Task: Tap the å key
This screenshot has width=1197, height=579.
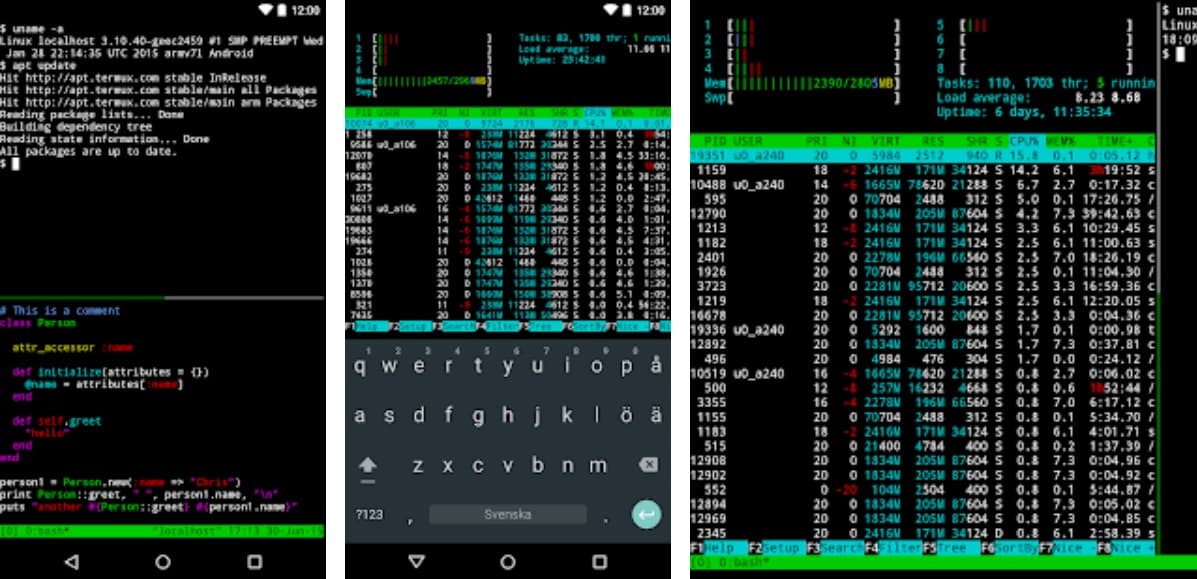Action: (656, 366)
